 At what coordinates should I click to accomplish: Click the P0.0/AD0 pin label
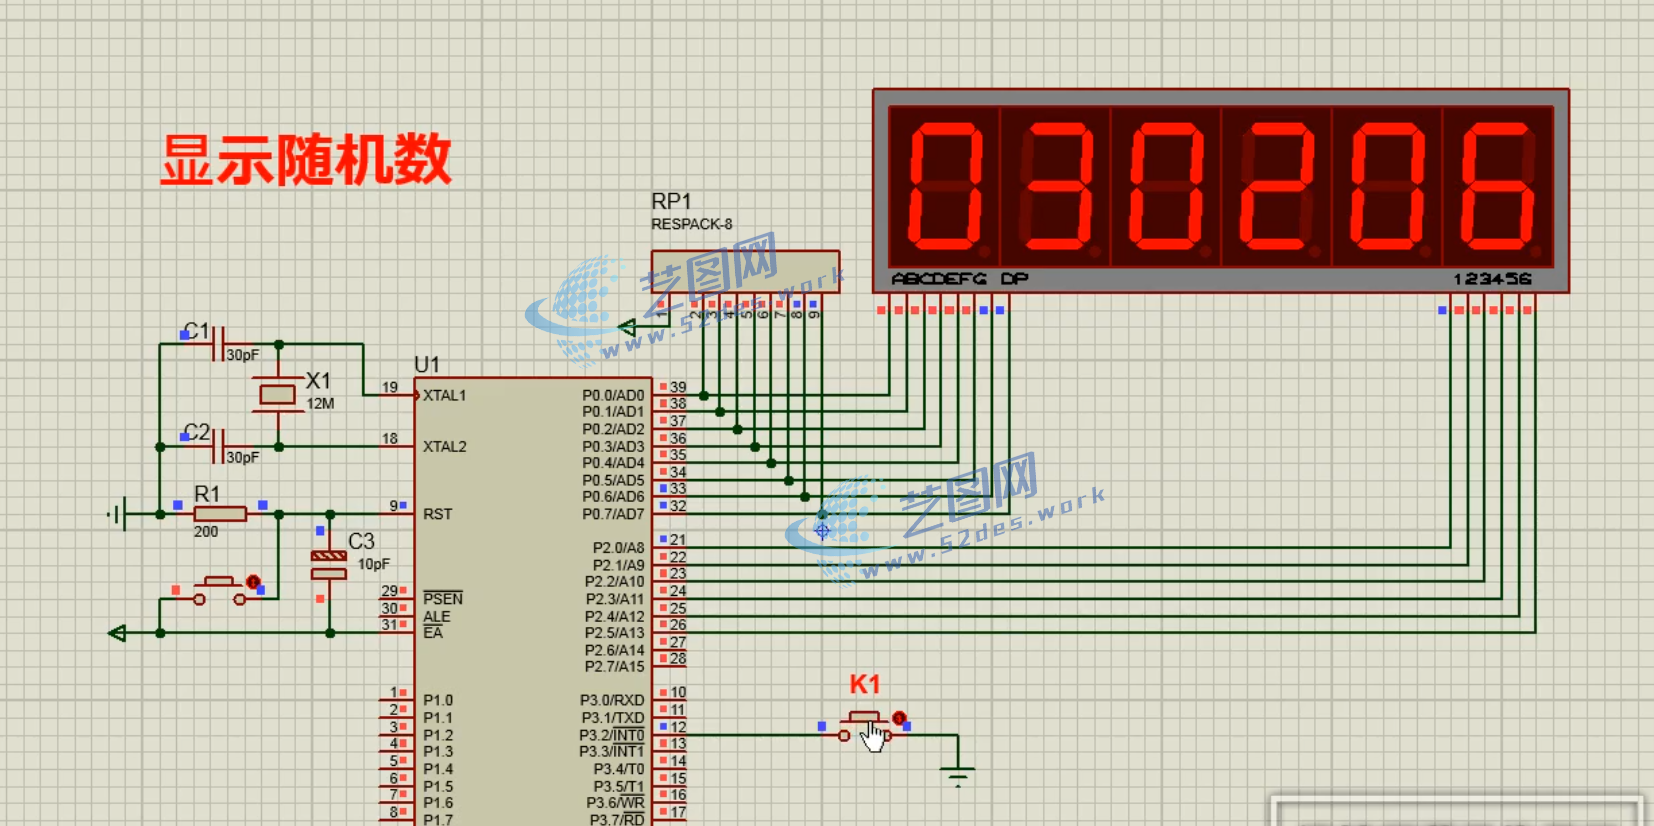pos(613,395)
